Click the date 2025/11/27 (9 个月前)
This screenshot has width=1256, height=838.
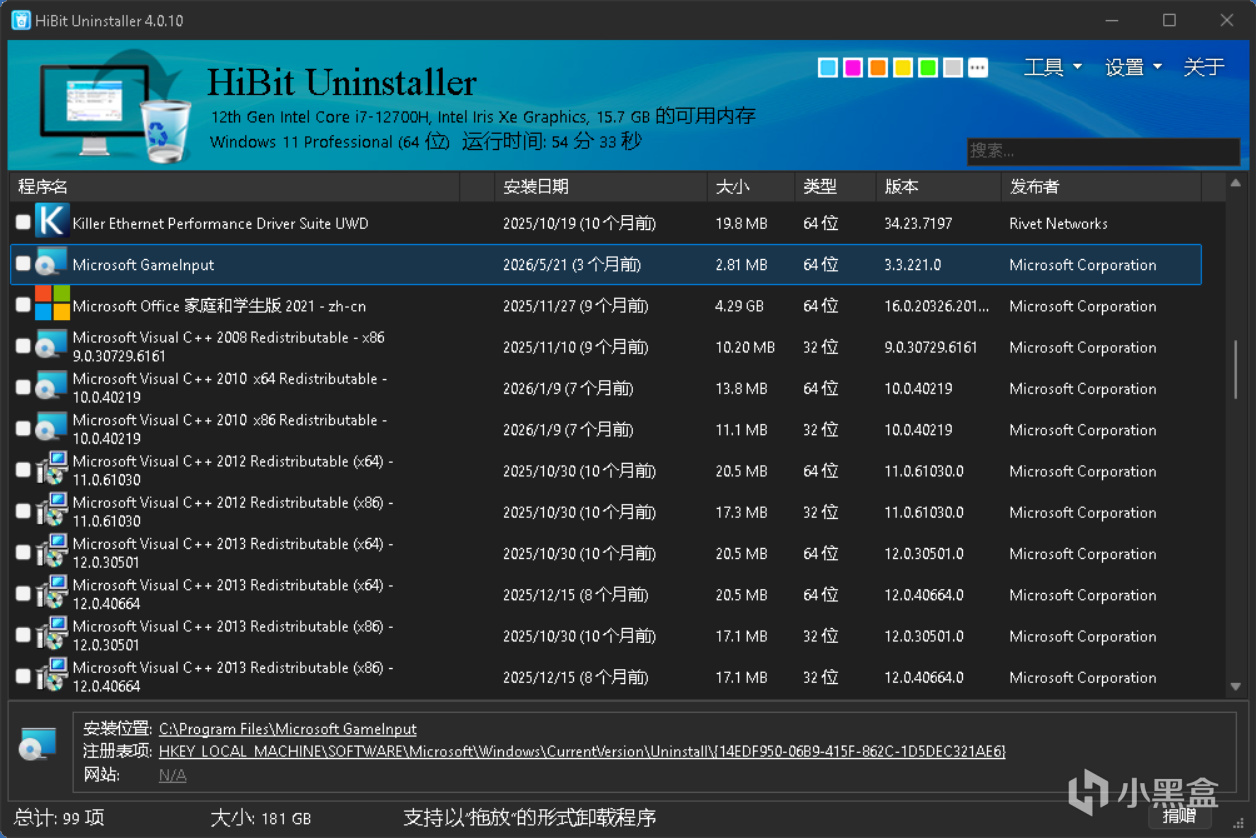(x=575, y=306)
